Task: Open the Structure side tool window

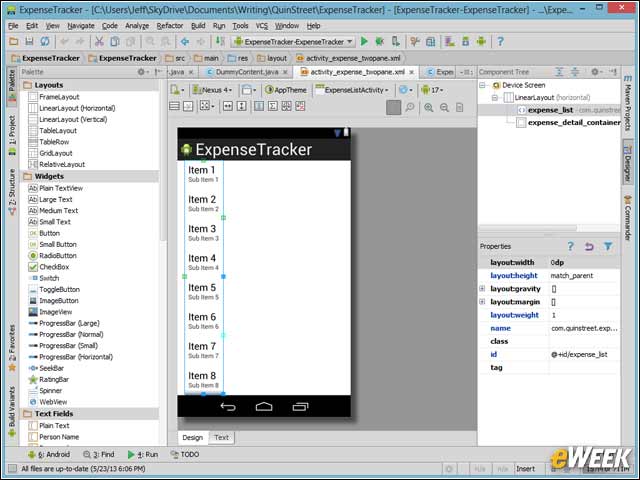Action: point(12,192)
